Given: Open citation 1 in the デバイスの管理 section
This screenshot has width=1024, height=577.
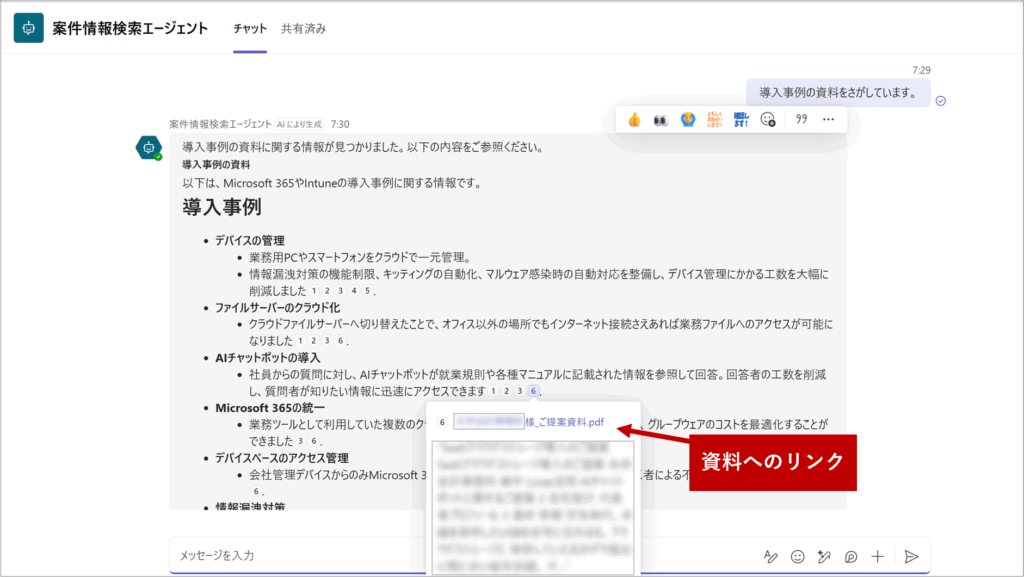Looking at the screenshot, I should coord(314,291).
